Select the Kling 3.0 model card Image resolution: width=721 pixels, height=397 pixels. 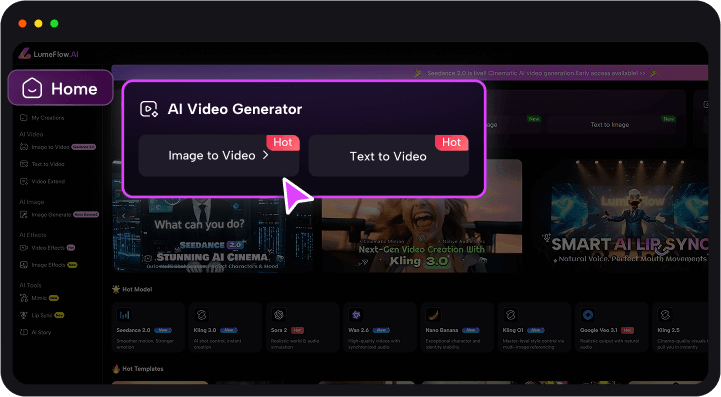coord(225,327)
